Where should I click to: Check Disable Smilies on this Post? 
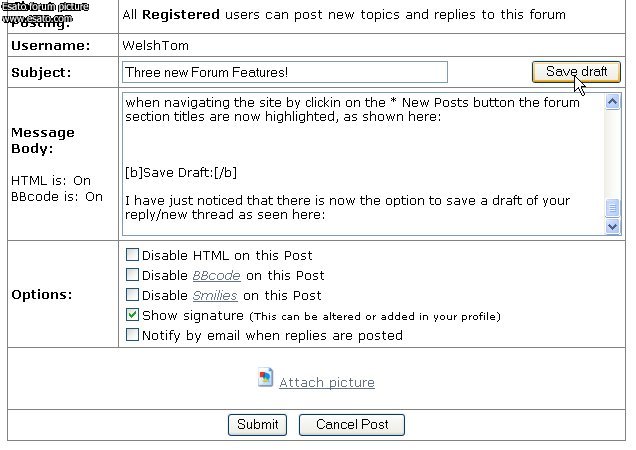click(x=132, y=295)
